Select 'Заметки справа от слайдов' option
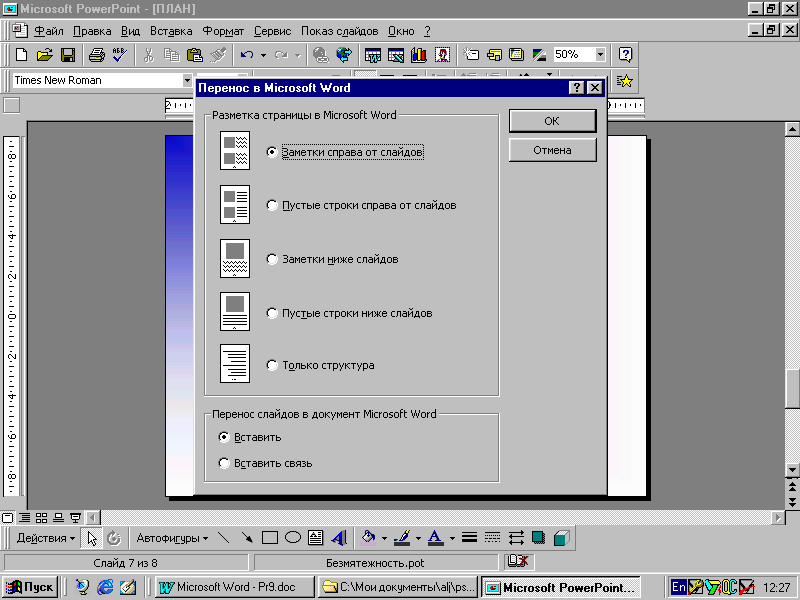The image size is (800, 600). (272, 152)
